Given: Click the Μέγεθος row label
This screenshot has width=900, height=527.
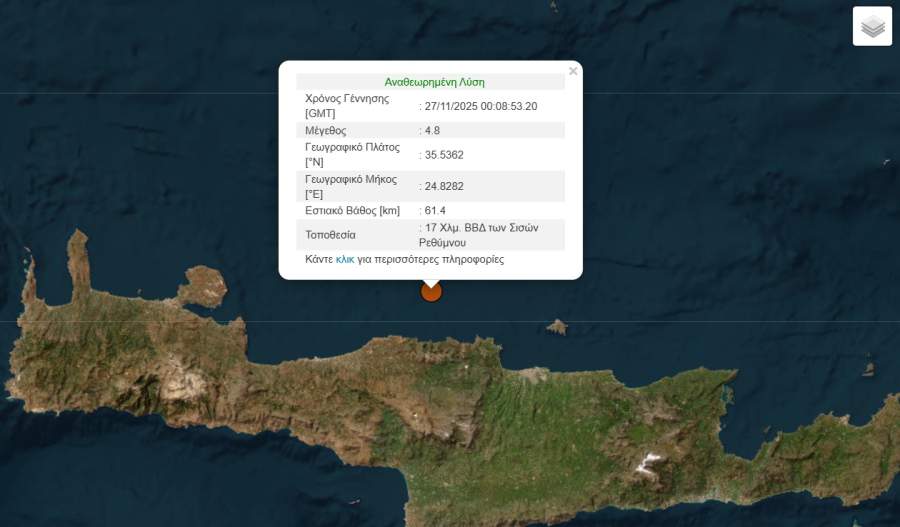Looking at the screenshot, I should click(x=325, y=130).
